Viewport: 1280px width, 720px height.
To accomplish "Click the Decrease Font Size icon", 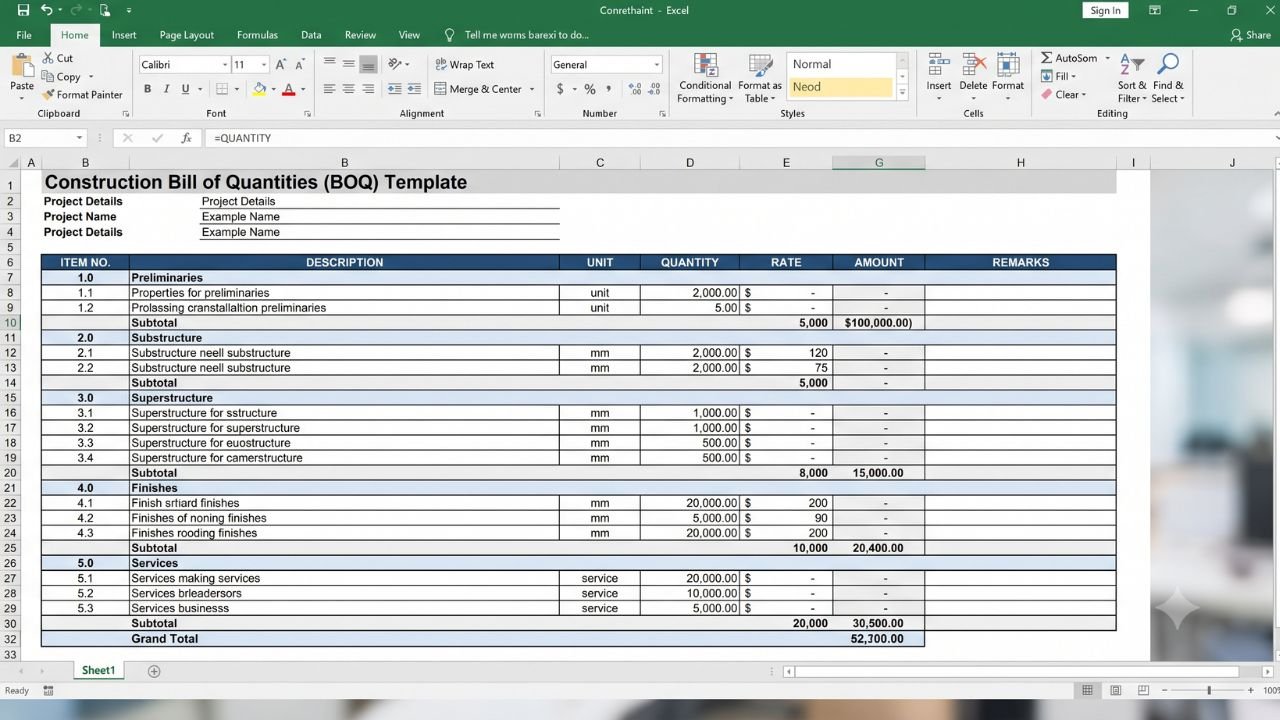I will point(300,64).
